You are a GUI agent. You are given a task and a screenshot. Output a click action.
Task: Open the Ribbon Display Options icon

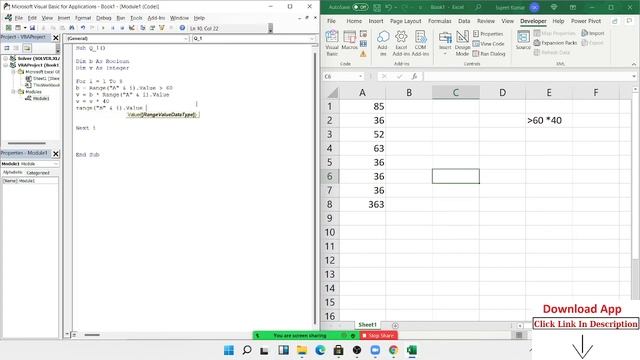click(x=573, y=7)
